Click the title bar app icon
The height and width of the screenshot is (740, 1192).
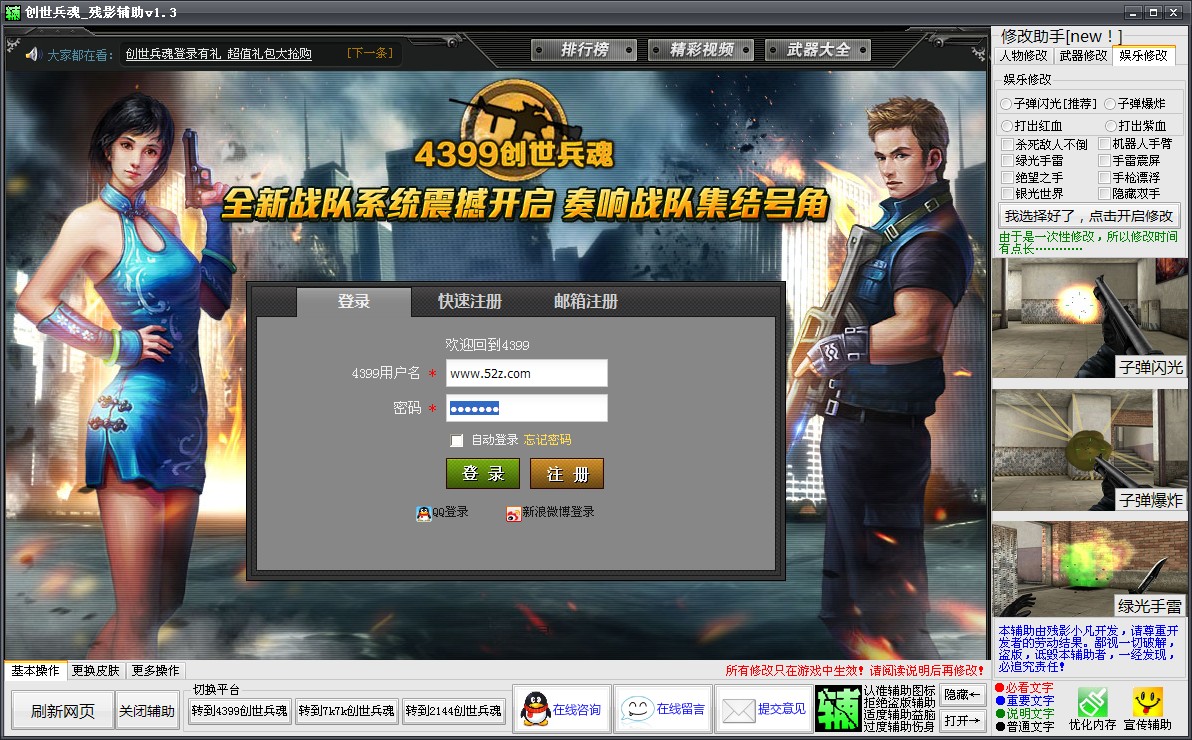click(x=12, y=12)
